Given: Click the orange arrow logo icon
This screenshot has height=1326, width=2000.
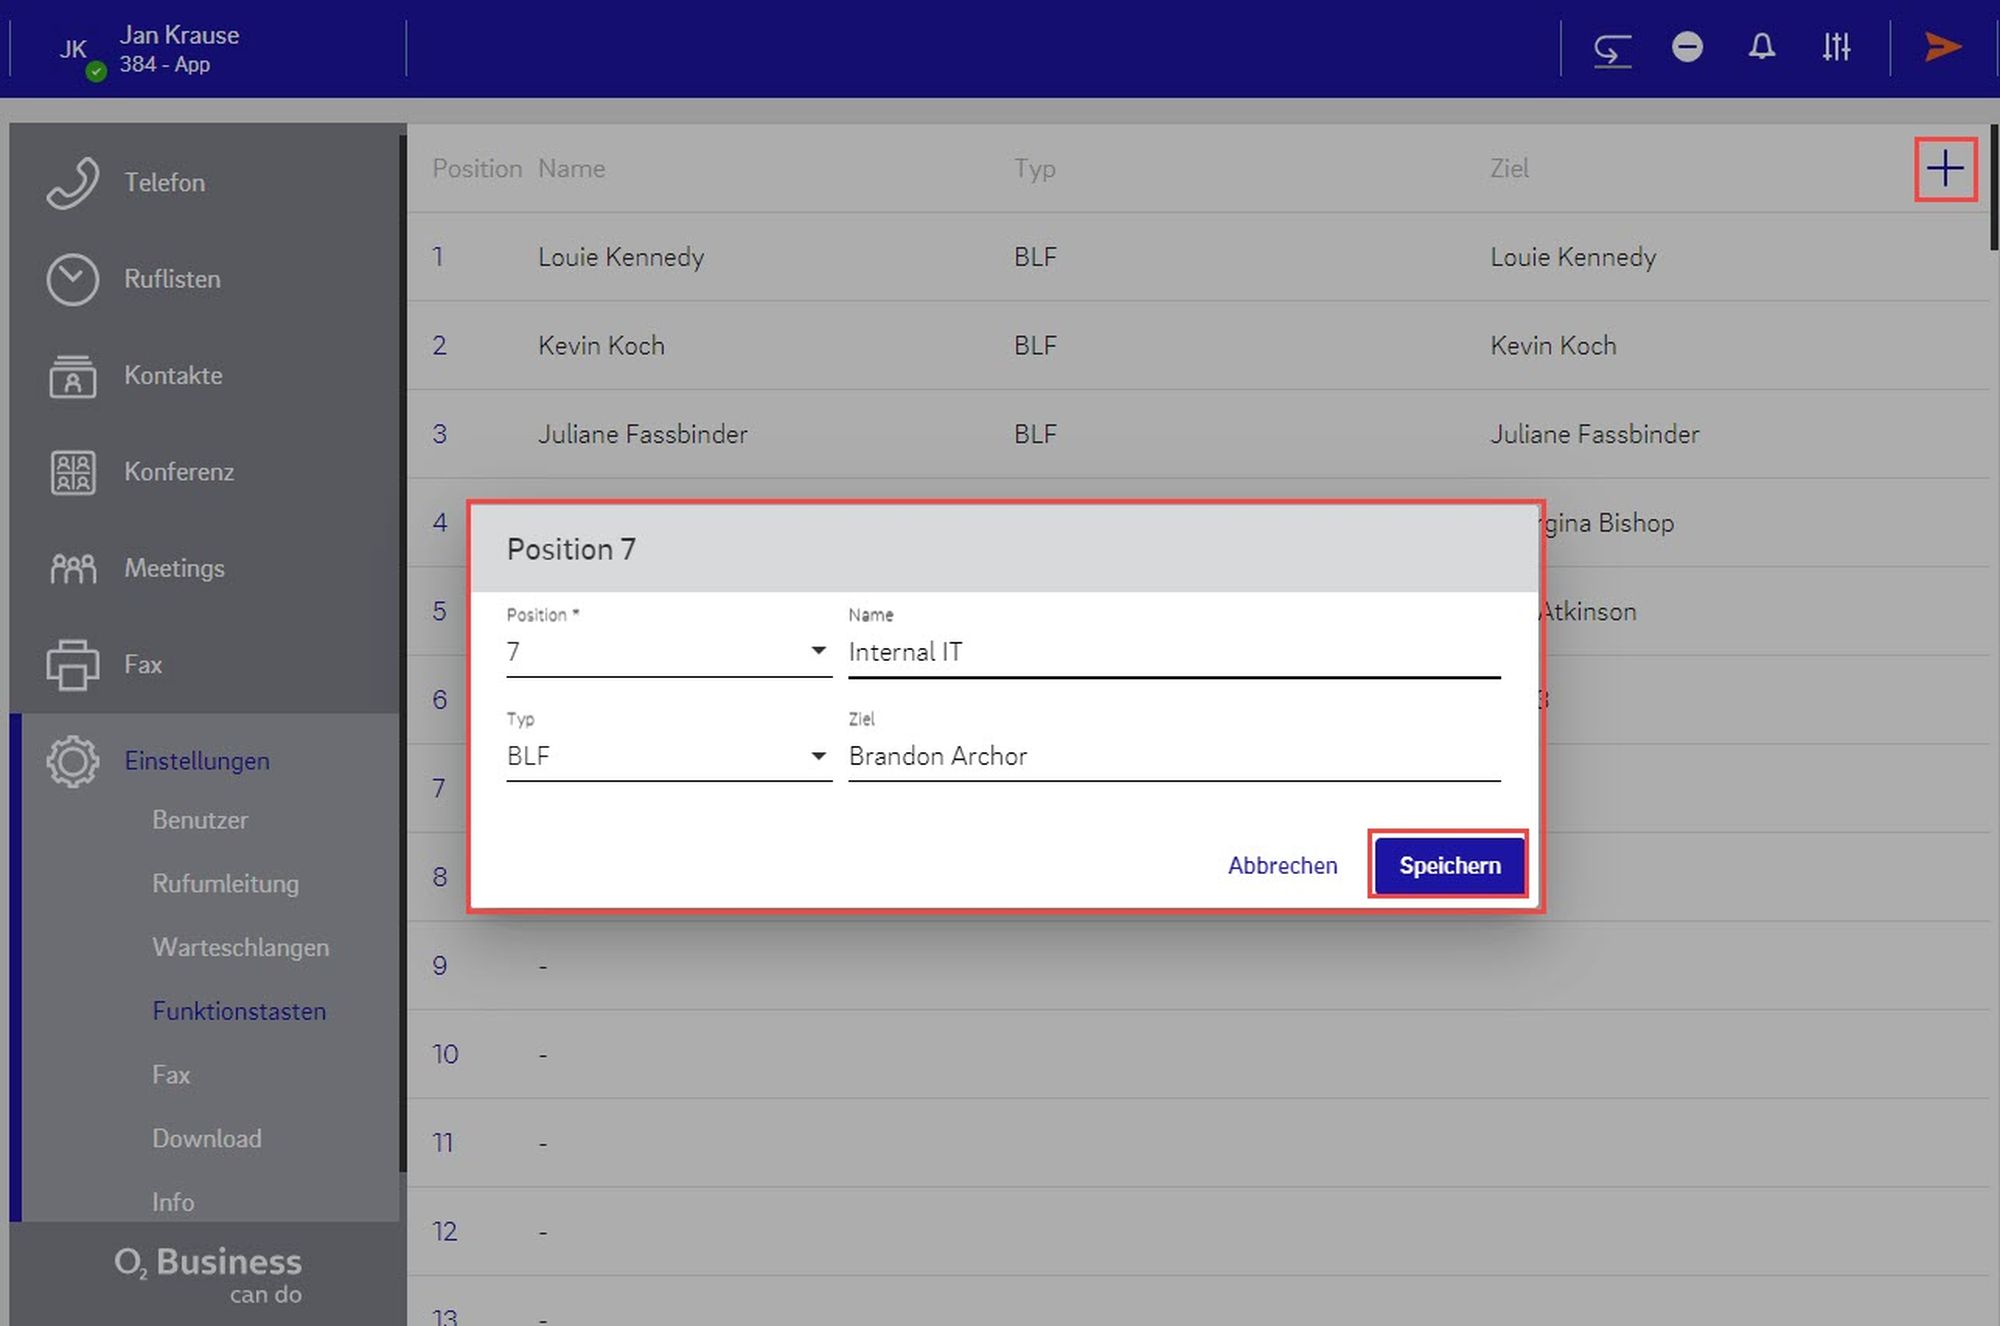Looking at the screenshot, I should click(1942, 47).
